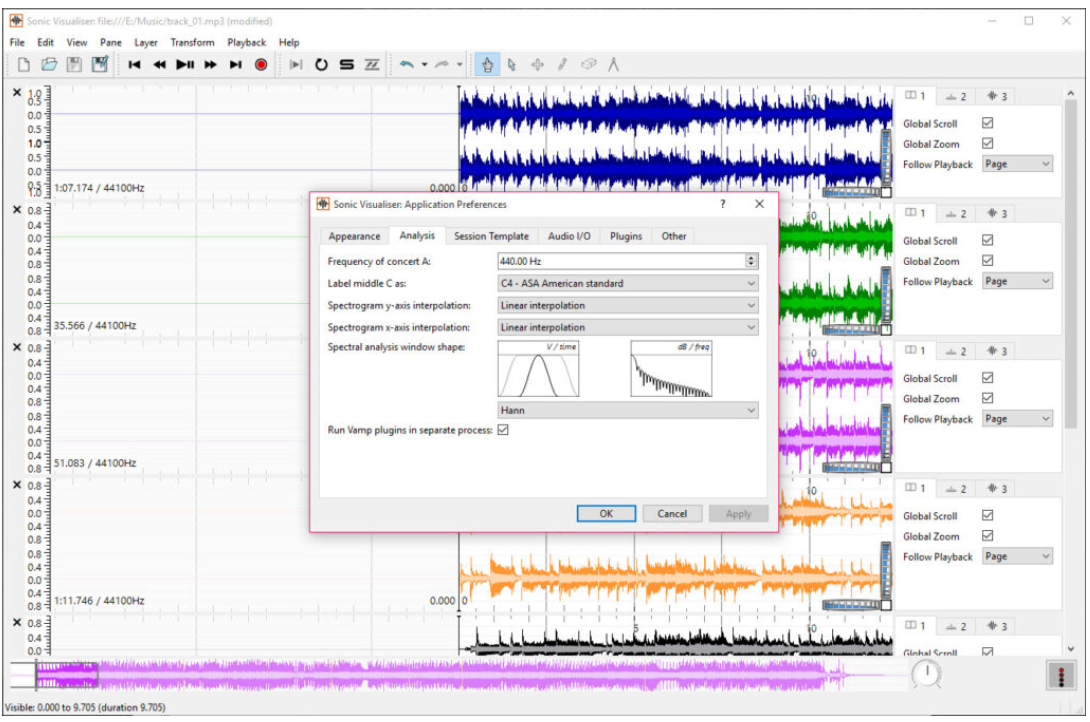Open a file with the folder icon
Viewport: 1090px width, 722px height.
click(x=49, y=65)
